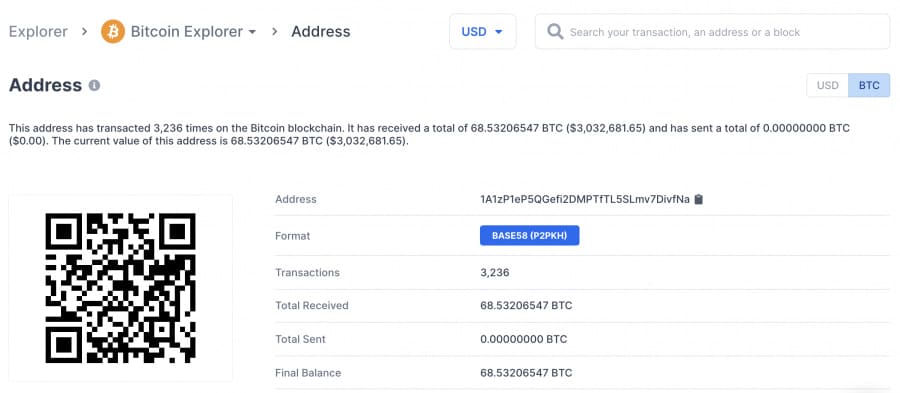Screen dimensions: 900x393
Task: Copy address using the clipboard icon
Action: [x=699, y=200]
